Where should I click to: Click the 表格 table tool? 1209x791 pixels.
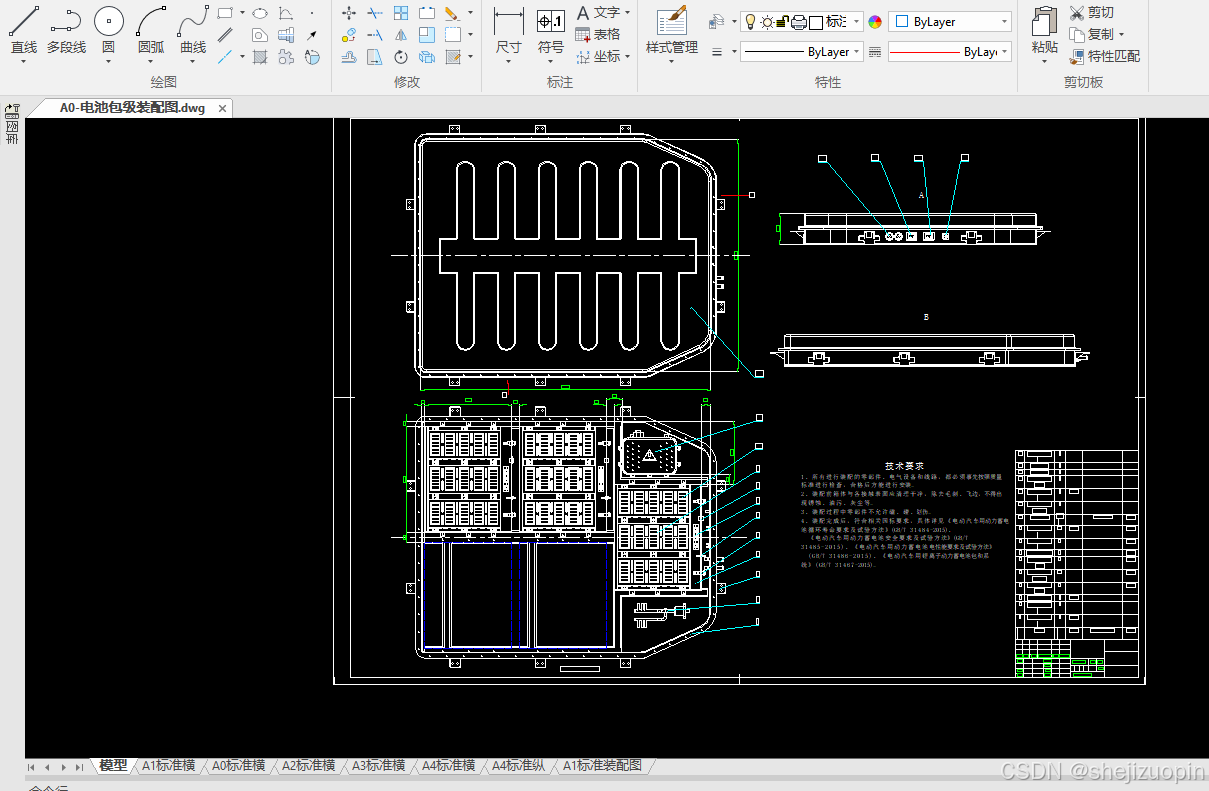click(598, 35)
